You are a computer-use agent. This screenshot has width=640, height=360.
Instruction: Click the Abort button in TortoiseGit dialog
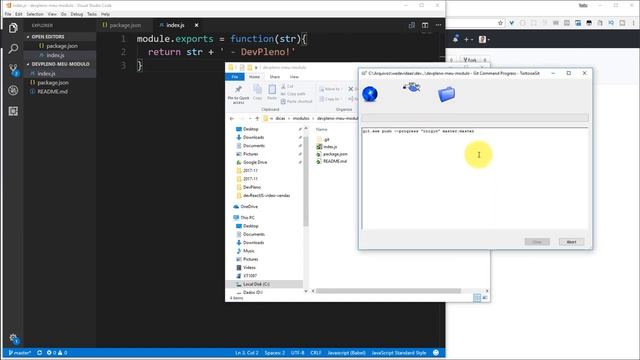[571, 242]
